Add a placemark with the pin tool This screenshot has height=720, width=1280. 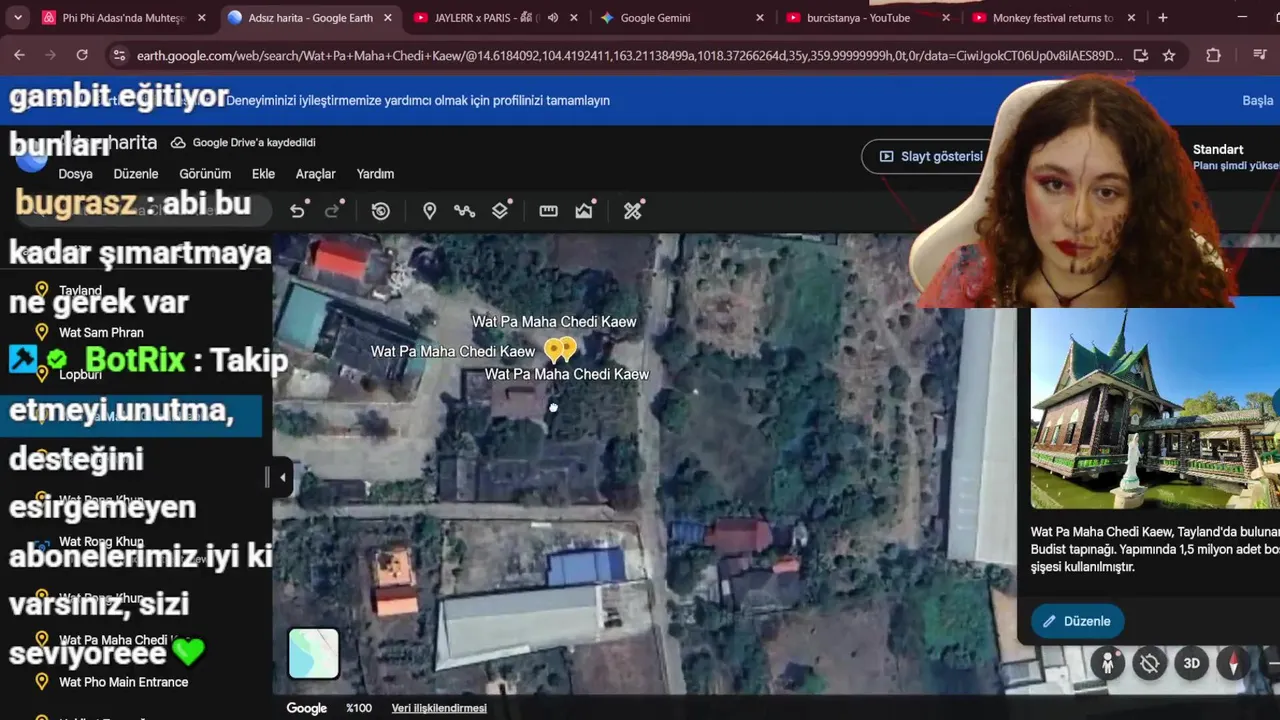point(429,210)
